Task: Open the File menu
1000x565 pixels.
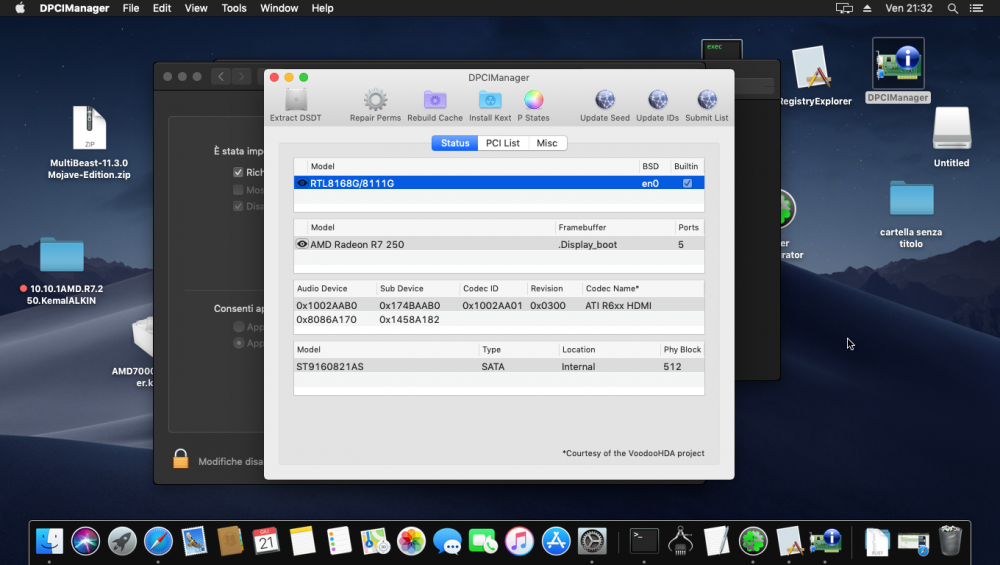Action: pyautogui.click(x=131, y=8)
